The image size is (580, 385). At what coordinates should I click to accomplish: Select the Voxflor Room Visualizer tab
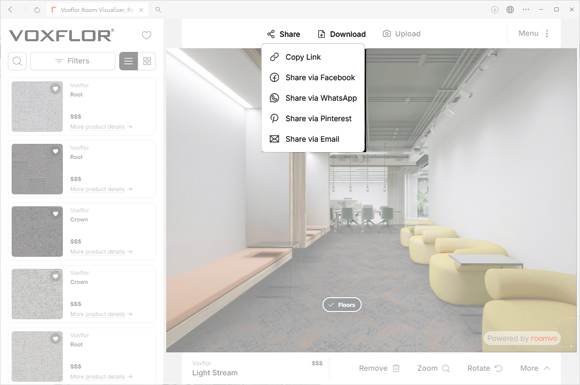97,10
